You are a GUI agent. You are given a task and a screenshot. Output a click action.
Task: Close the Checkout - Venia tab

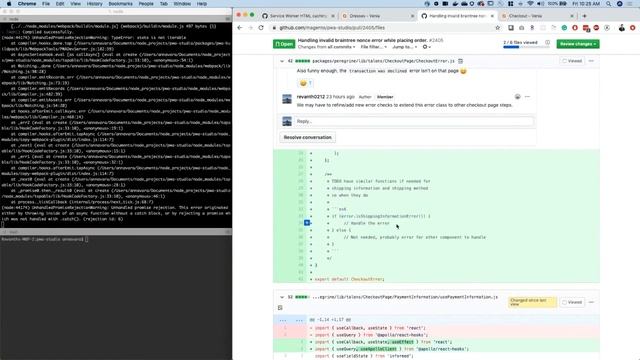click(572, 16)
